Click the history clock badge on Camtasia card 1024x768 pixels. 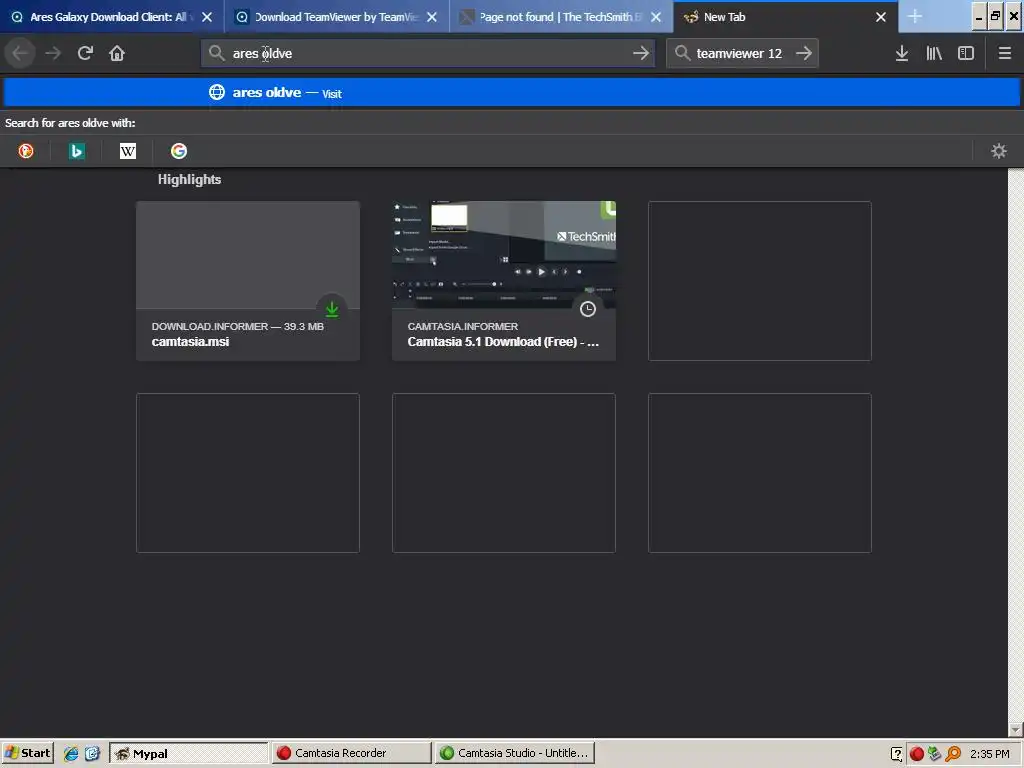[588, 309]
